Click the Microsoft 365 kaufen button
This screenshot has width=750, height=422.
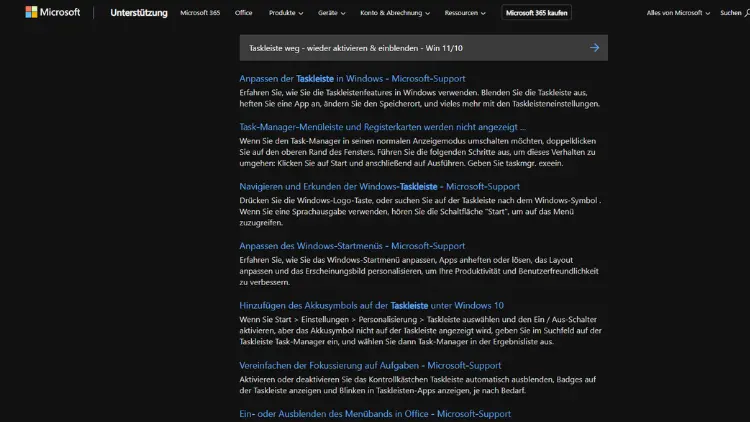tap(536, 13)
